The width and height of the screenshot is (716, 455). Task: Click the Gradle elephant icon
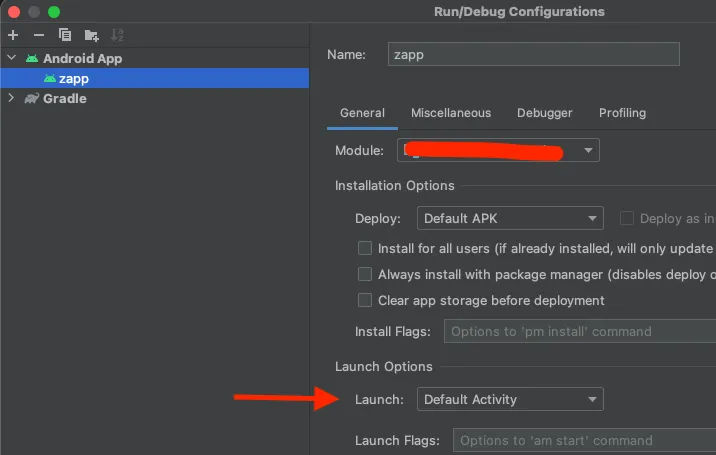(x=32, y=99)
